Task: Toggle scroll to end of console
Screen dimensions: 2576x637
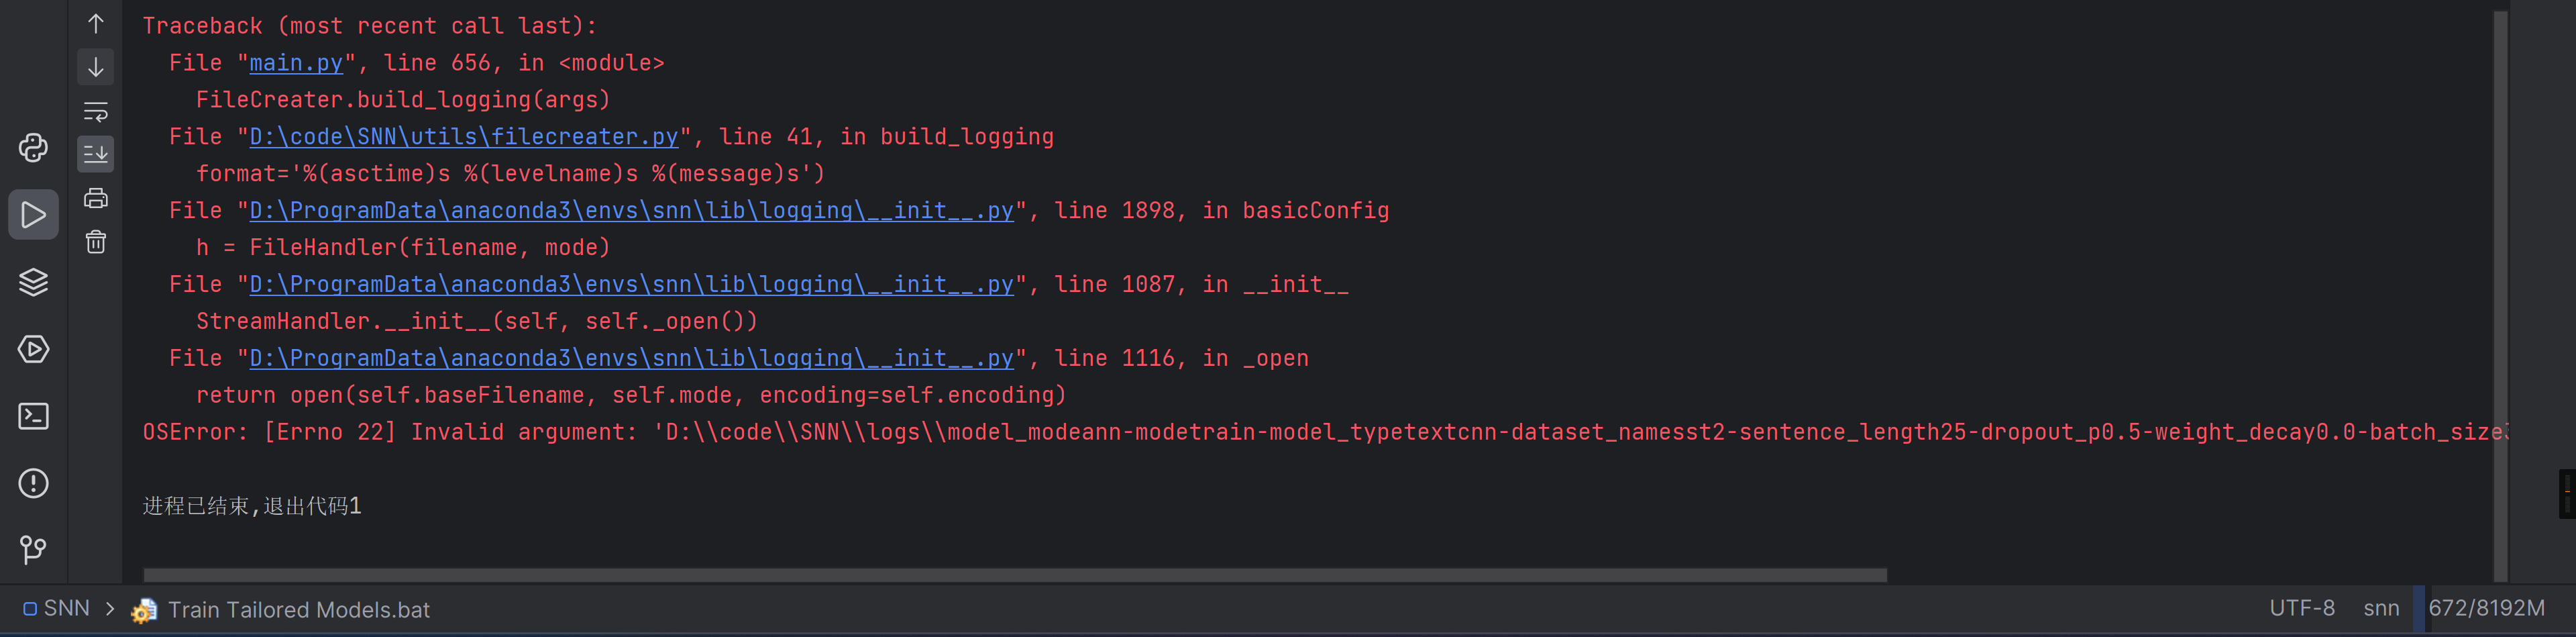Action: pos(96,154)
